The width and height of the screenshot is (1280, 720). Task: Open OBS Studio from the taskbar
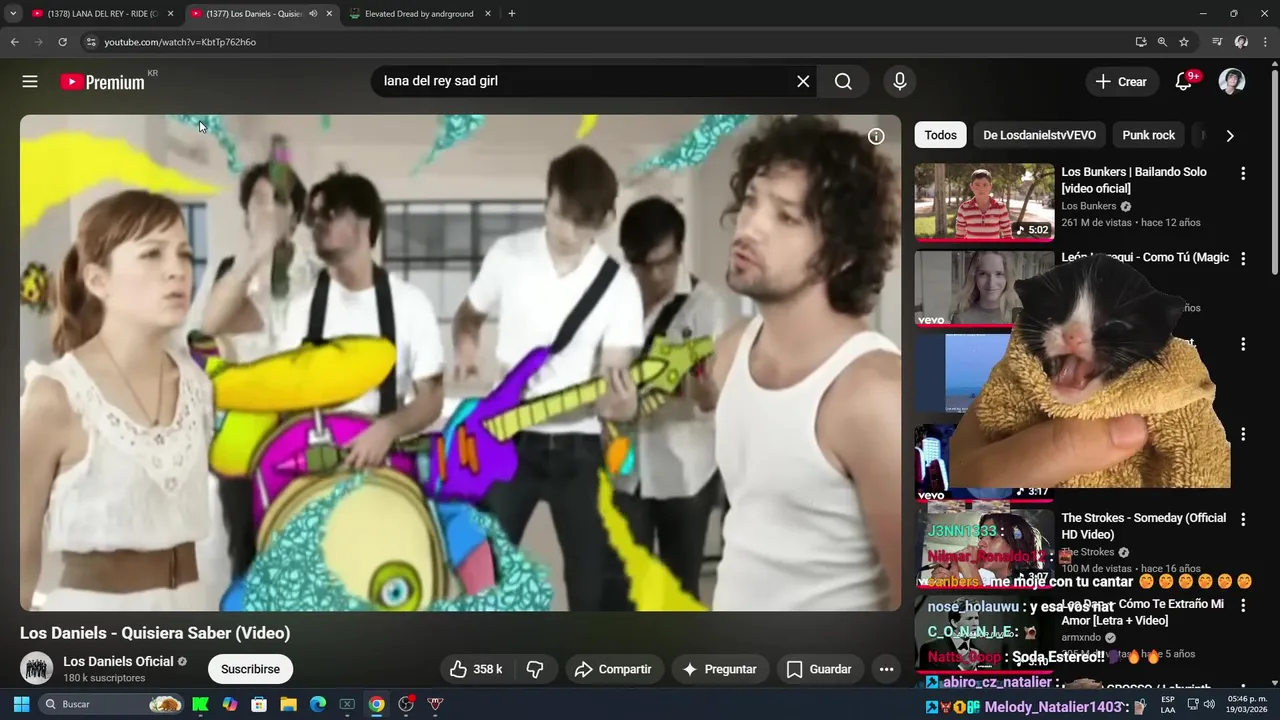pyautogui.click(x=406, y=704)
